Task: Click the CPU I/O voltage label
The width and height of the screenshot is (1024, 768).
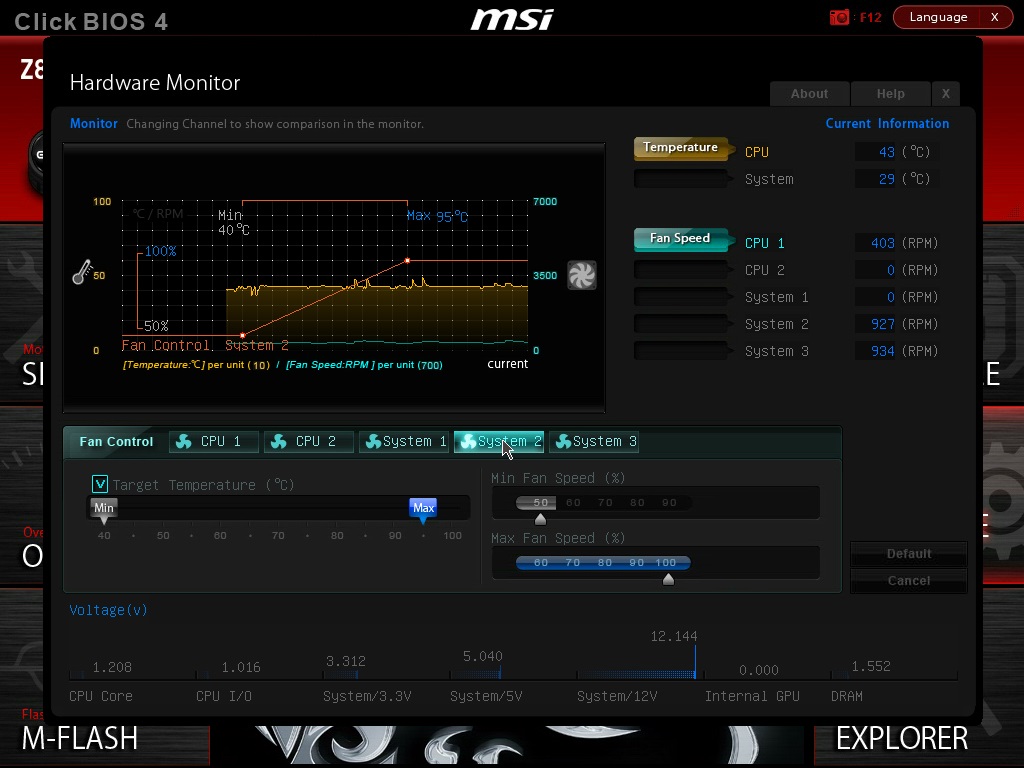Action: (x=223, y=696)
